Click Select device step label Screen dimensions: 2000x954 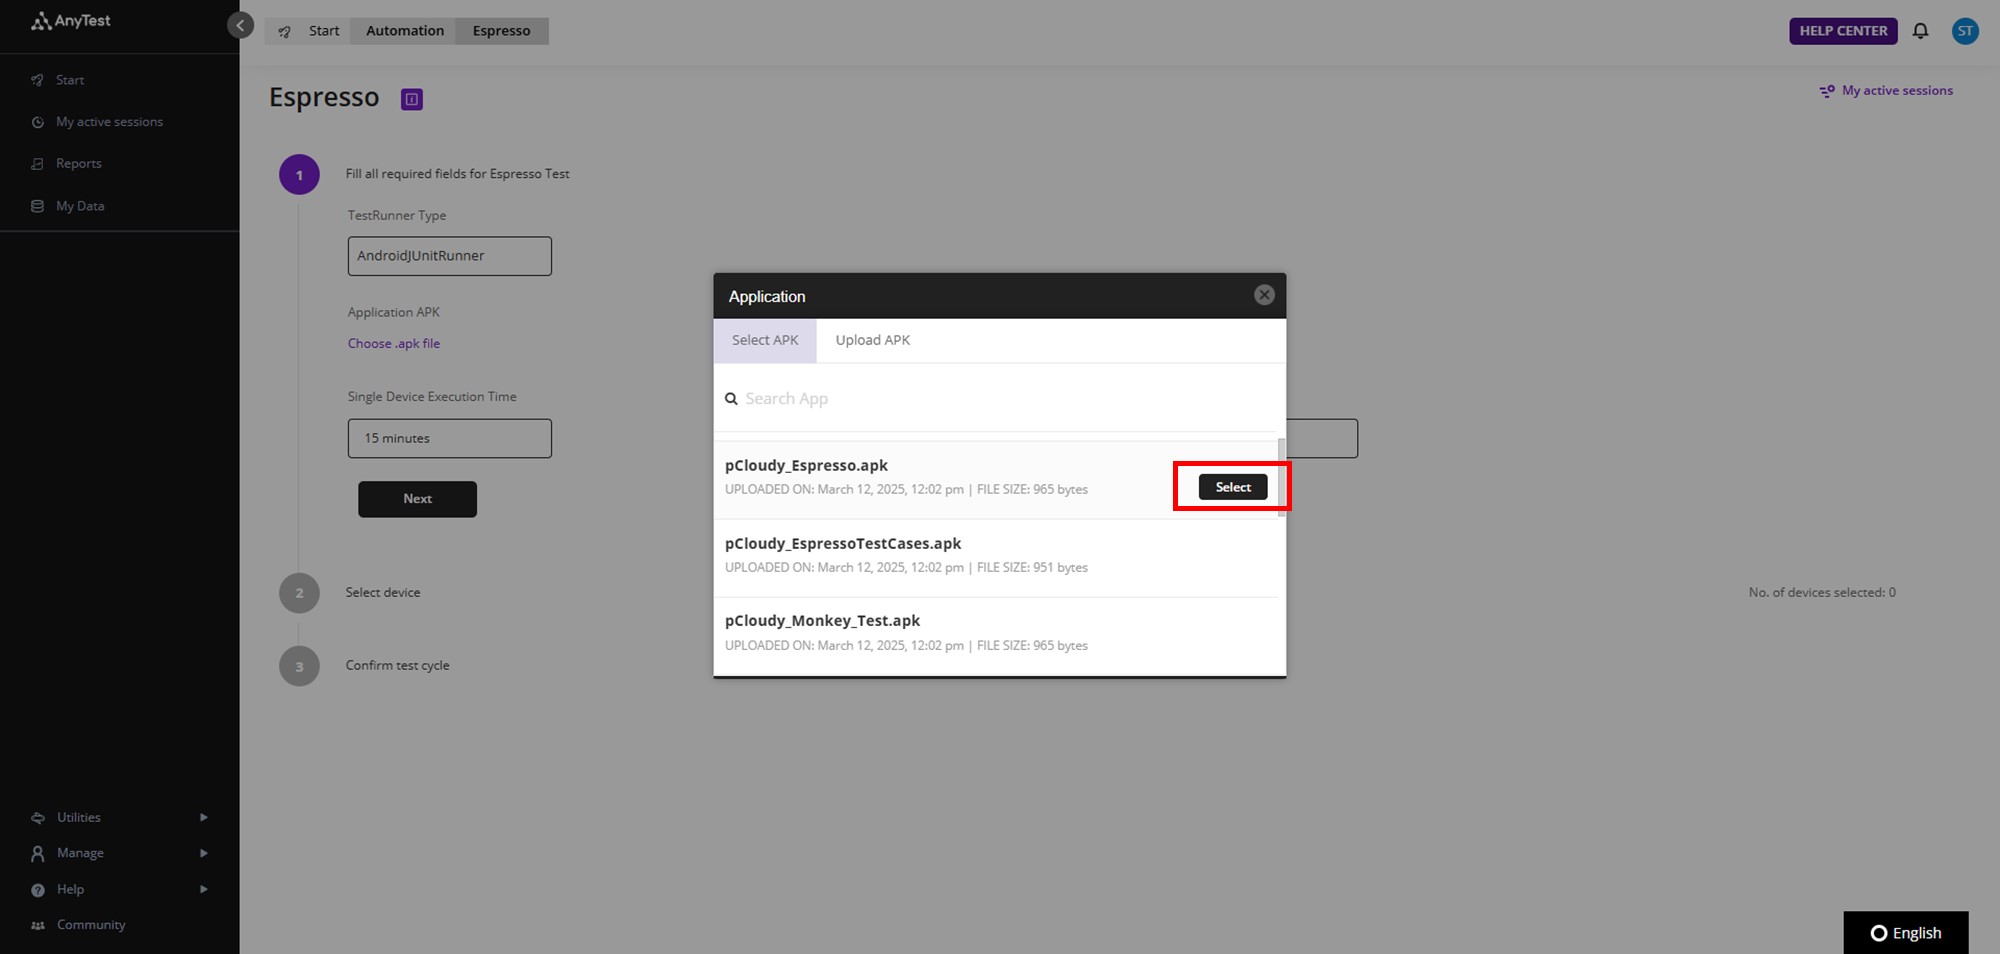pos(383,593)
